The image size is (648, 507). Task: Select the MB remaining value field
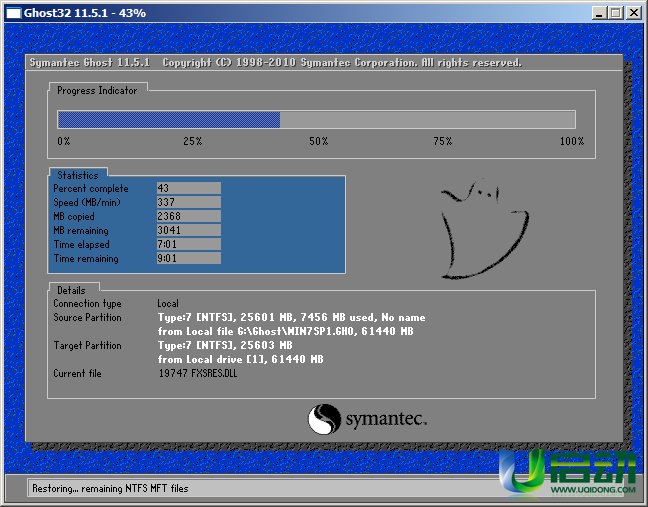(188, 230)
